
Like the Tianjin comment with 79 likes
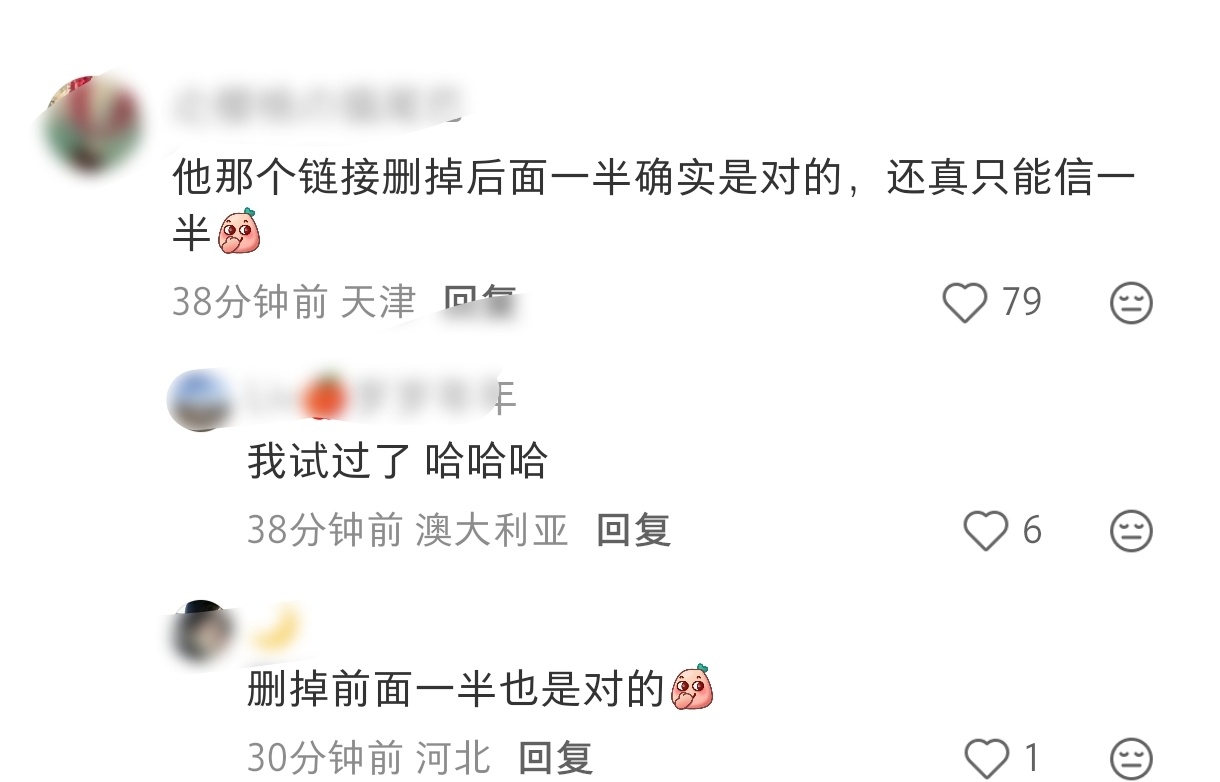(x=965, y=303)
